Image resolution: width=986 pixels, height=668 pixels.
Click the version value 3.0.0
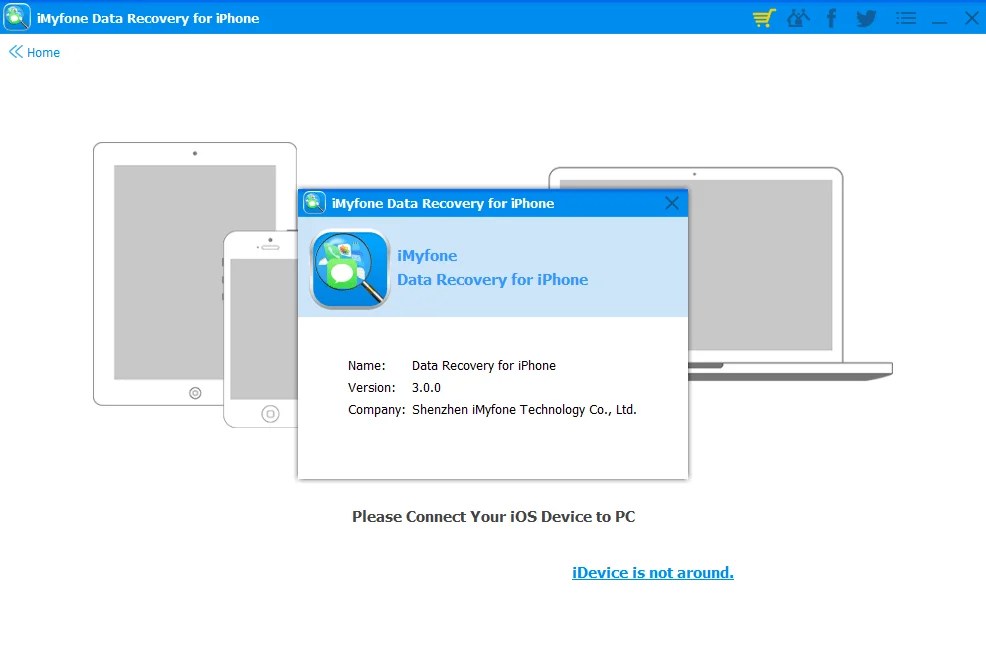point(426,387)
